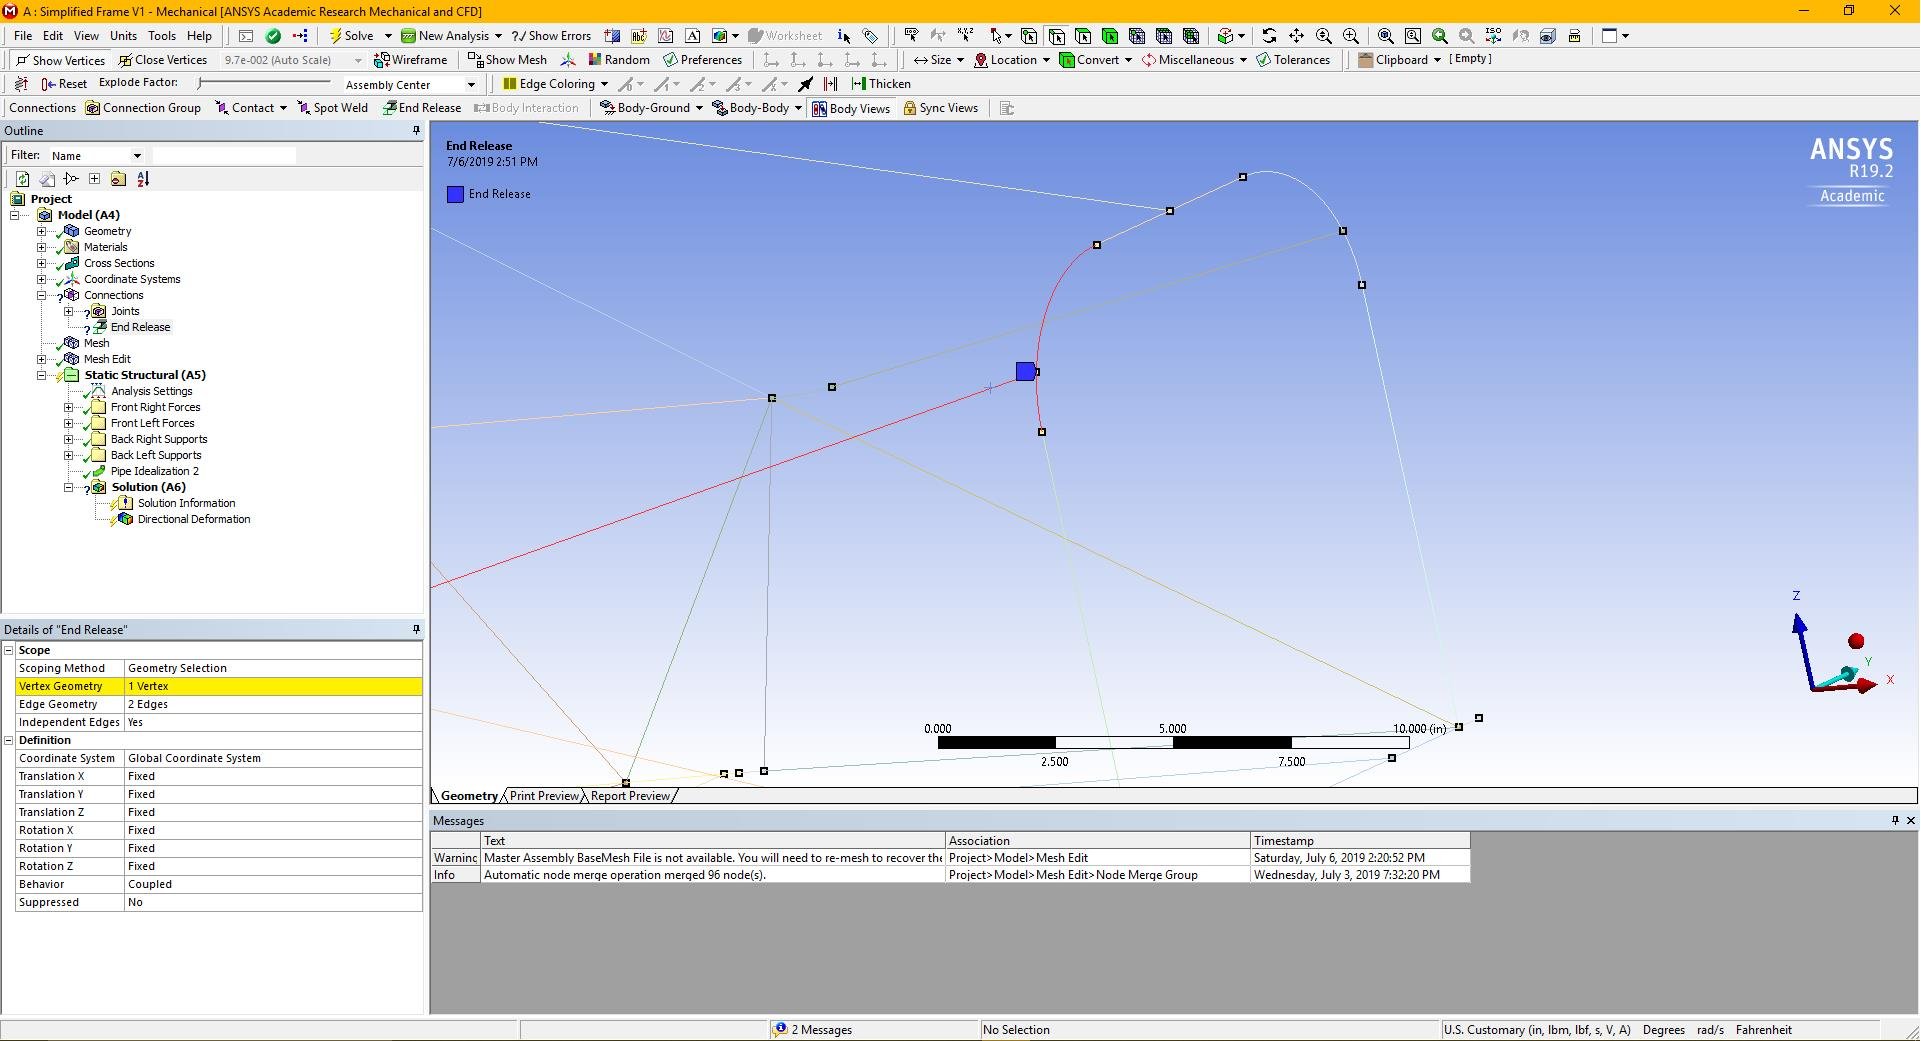This screenshot has height=1041, width=1921.
Task: Click the Convert toolbar button
Action: pos(1096,60)
